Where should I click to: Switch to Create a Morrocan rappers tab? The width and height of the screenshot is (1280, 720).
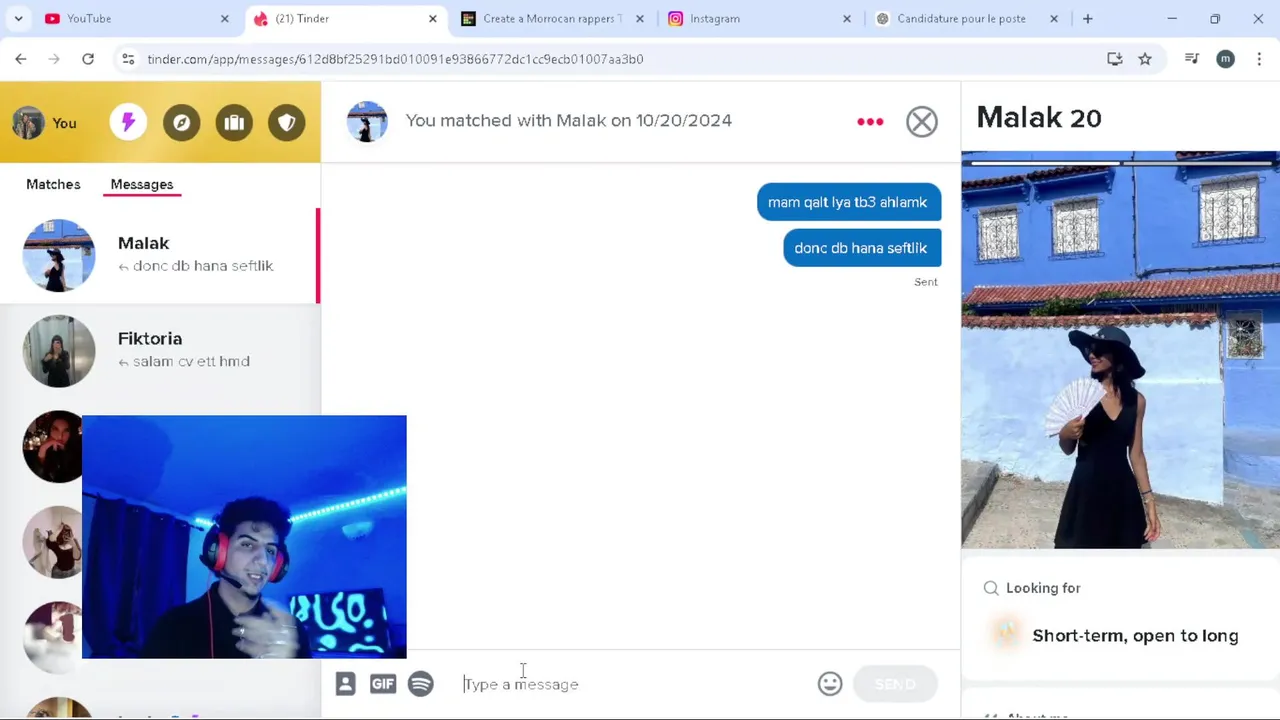(550, 18)
